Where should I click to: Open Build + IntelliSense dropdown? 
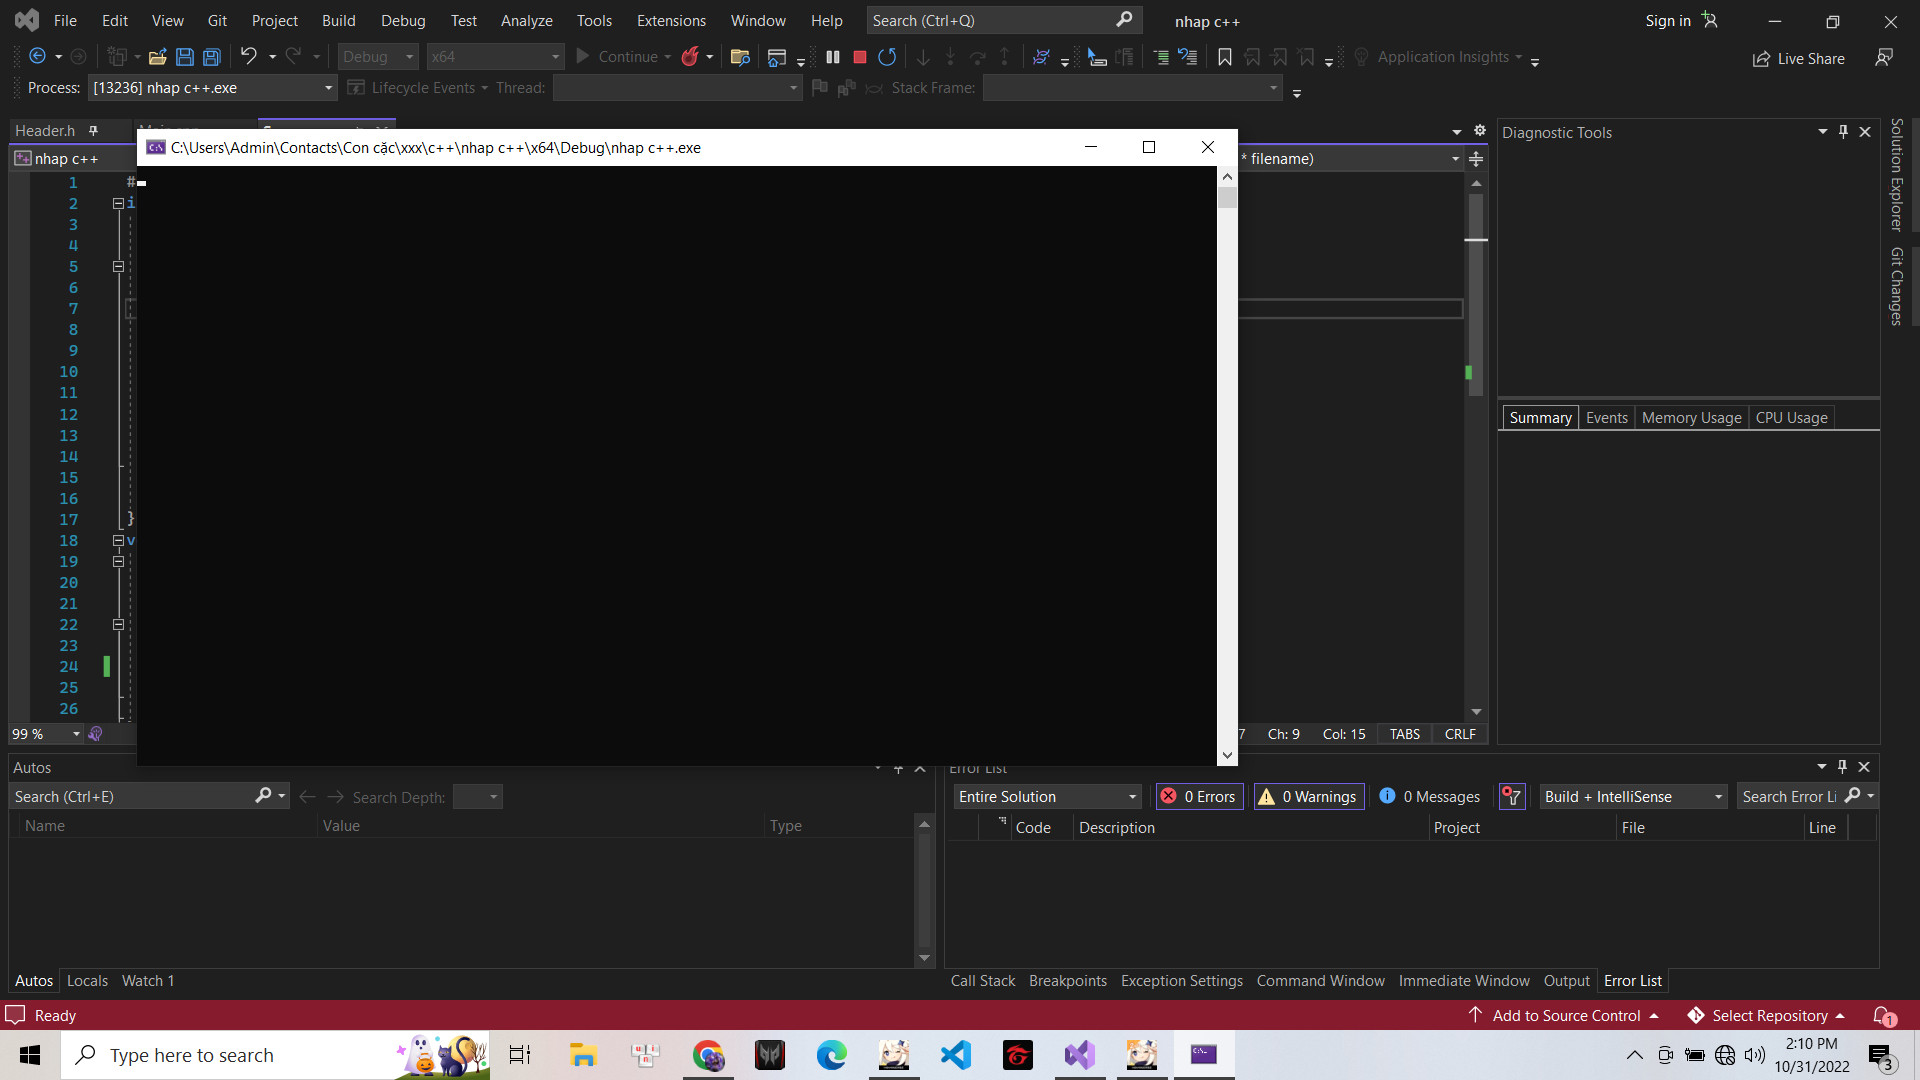point(1633,797)
